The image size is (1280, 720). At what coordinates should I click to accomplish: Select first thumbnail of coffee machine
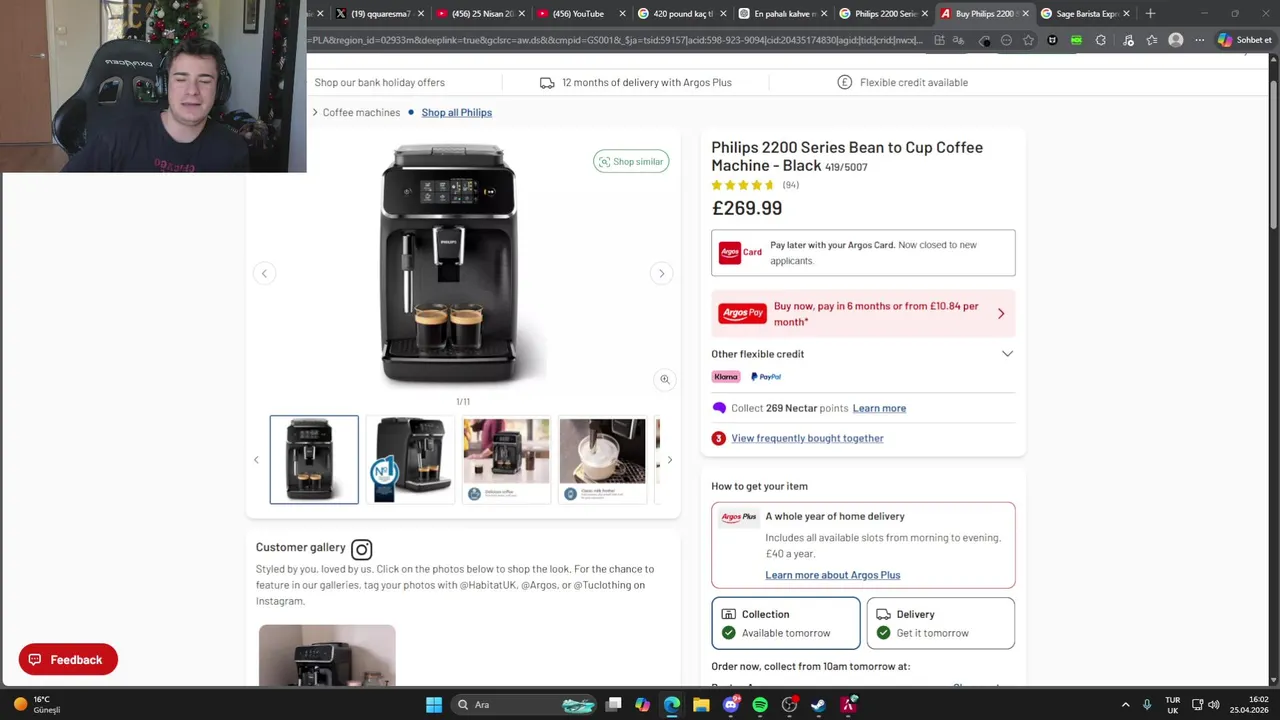click(314, 459)
